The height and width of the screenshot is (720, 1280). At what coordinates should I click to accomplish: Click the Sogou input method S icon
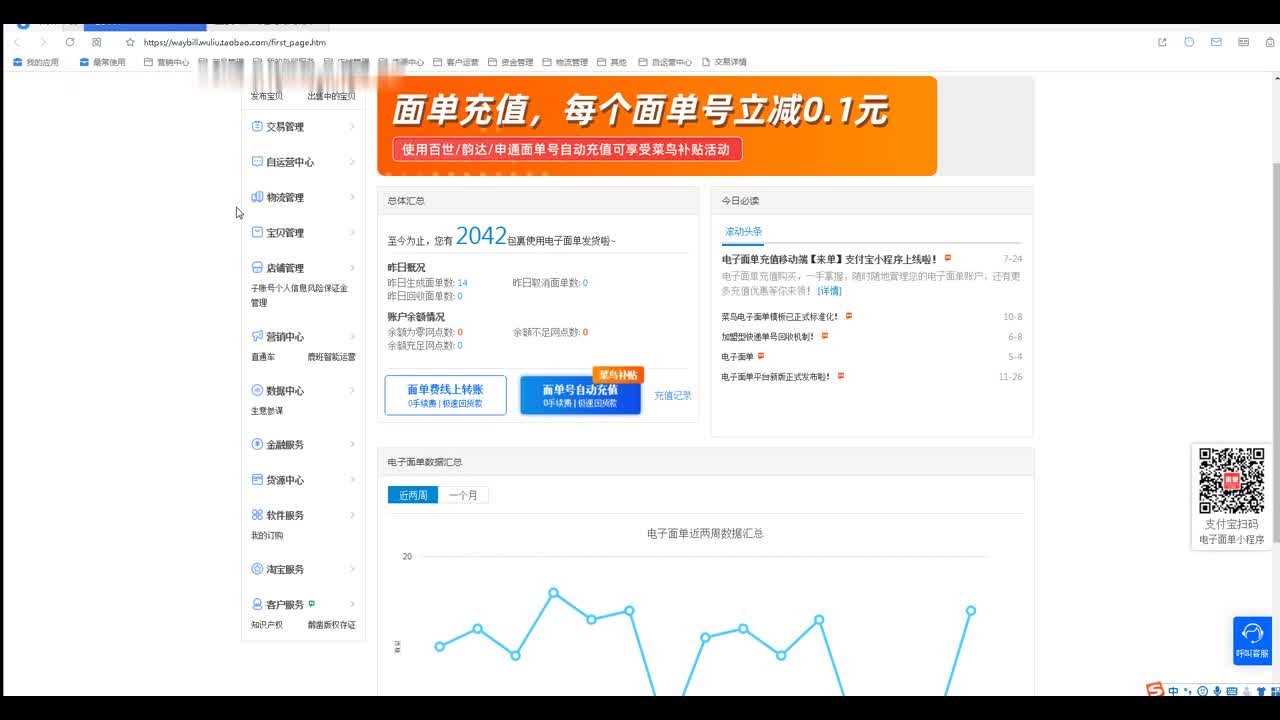[x=1155, y=690]
